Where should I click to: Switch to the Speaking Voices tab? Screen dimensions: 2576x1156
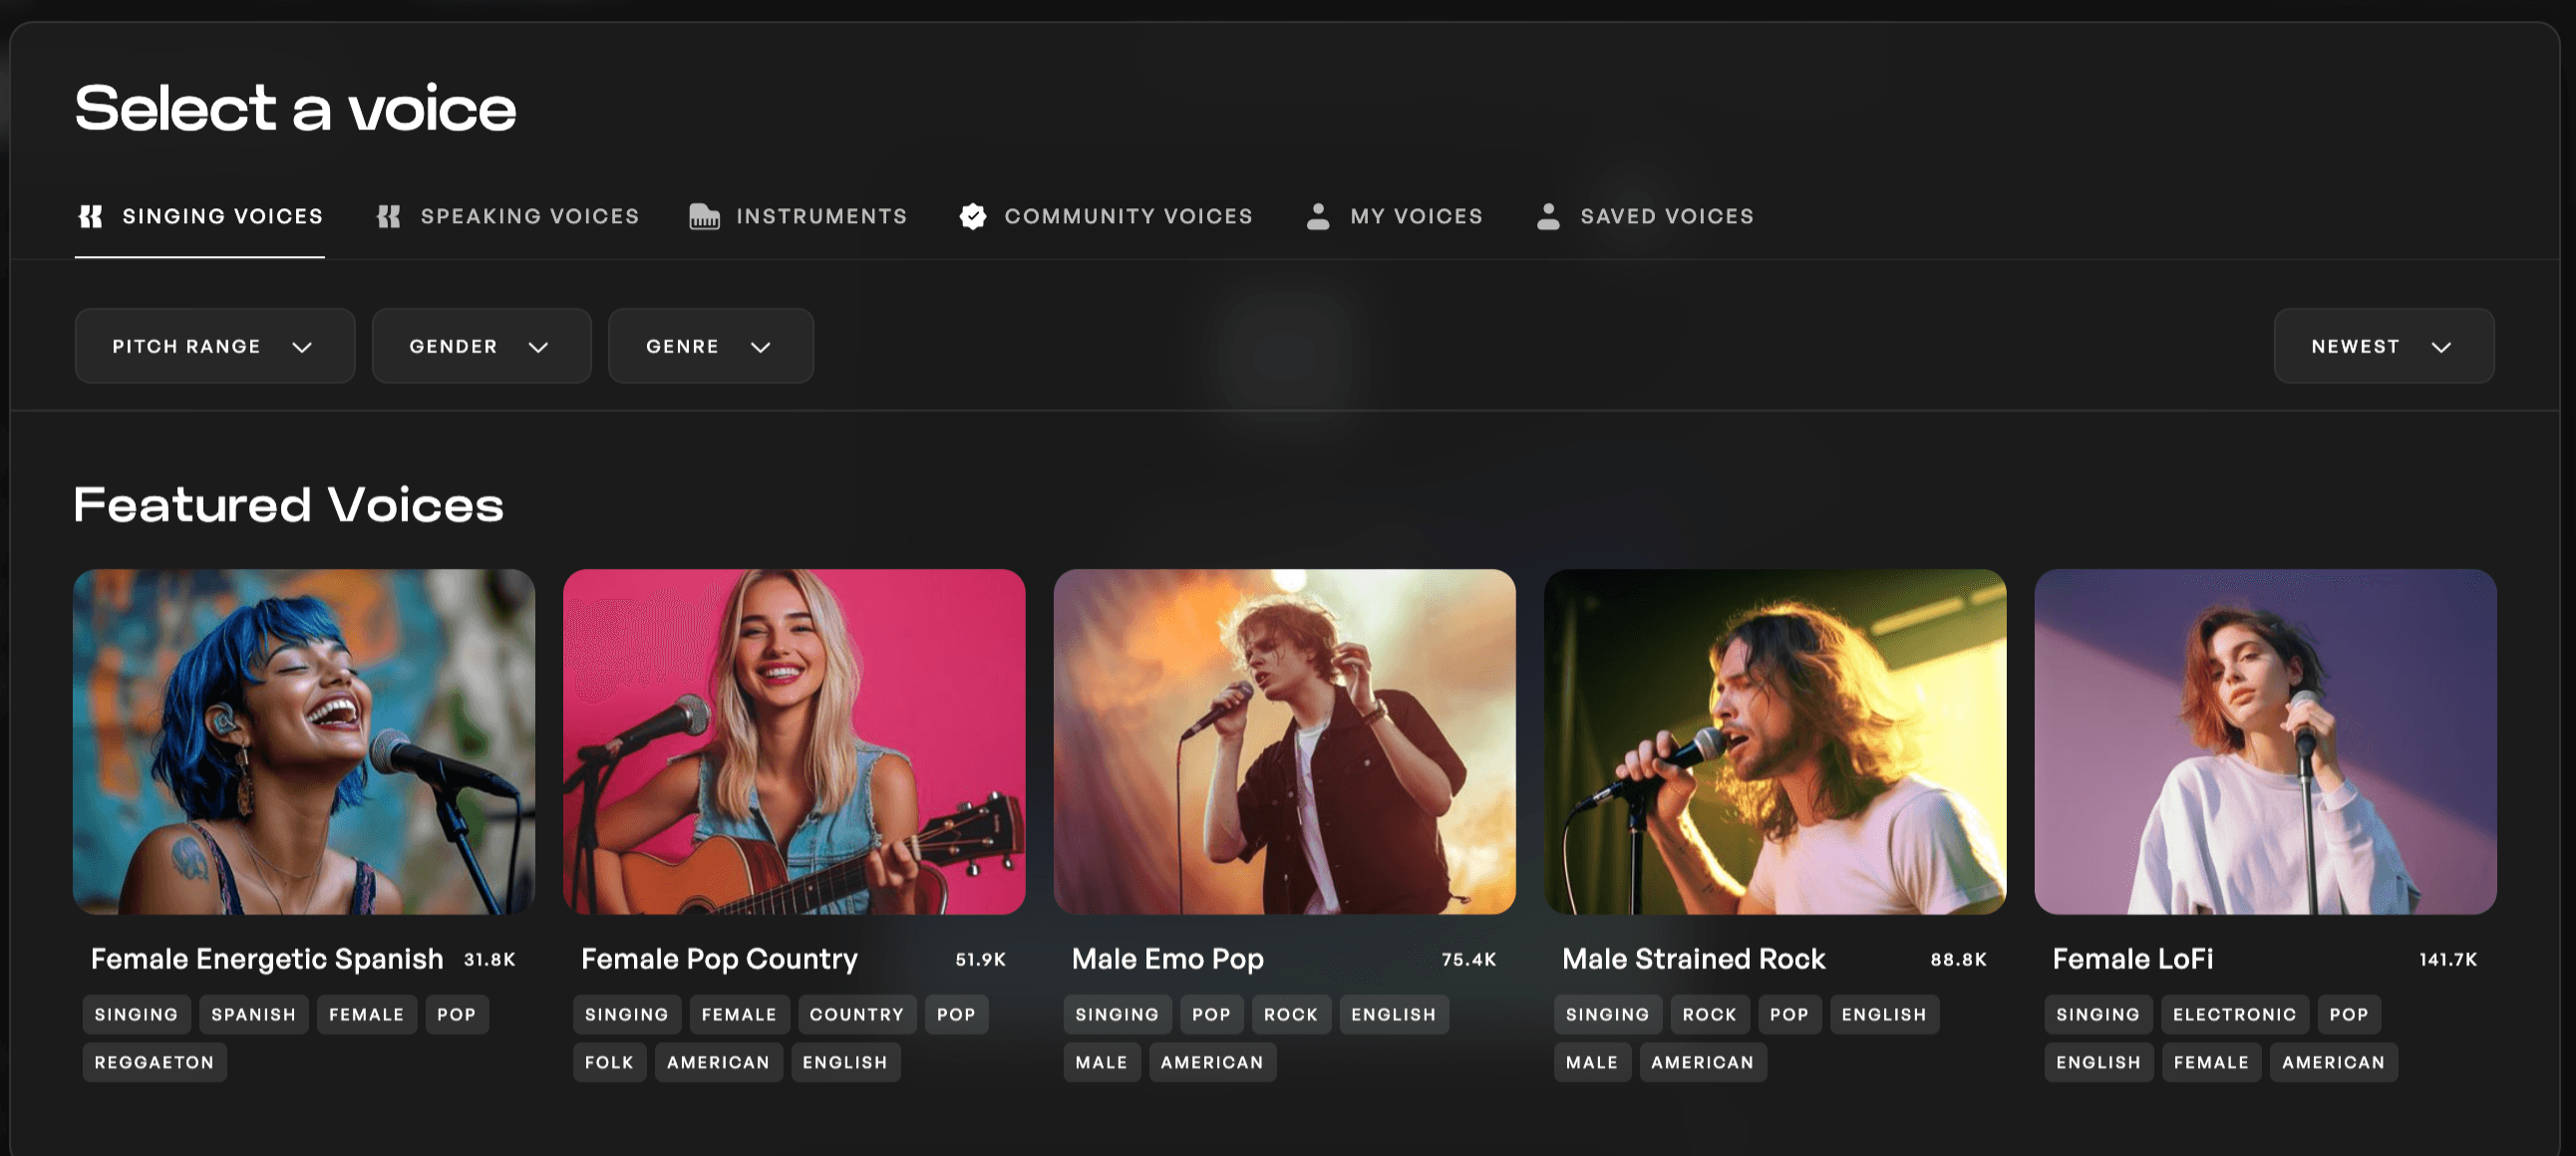pos(508,216)
